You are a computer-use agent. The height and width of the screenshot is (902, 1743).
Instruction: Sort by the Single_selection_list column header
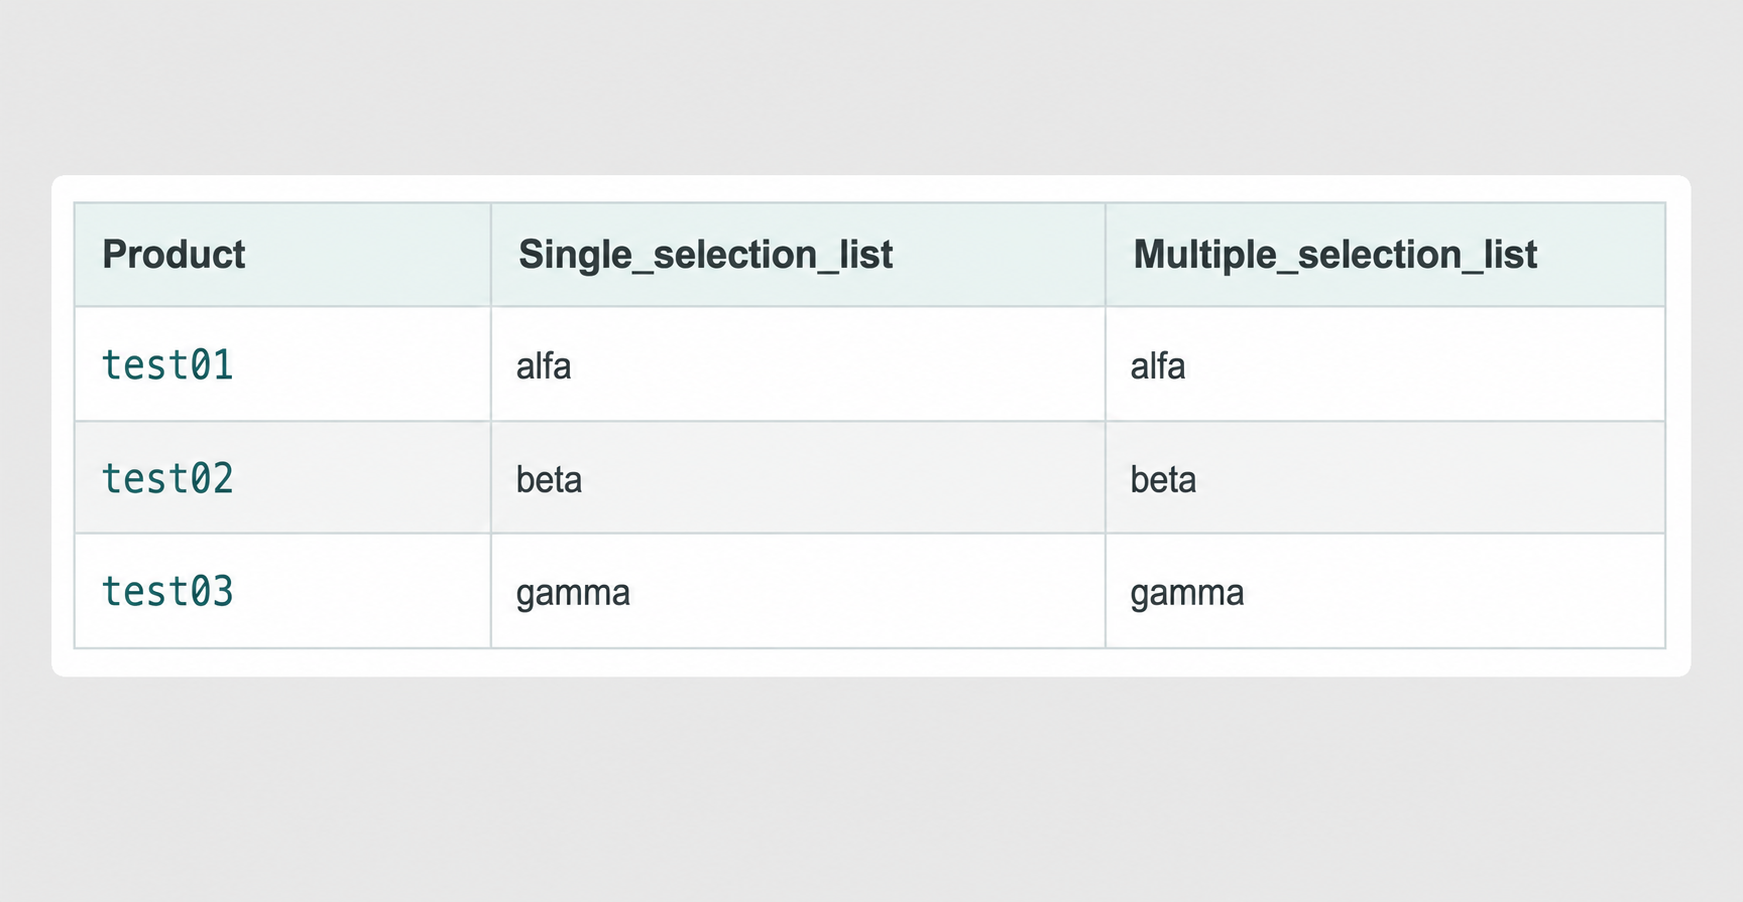coord(705,255)
